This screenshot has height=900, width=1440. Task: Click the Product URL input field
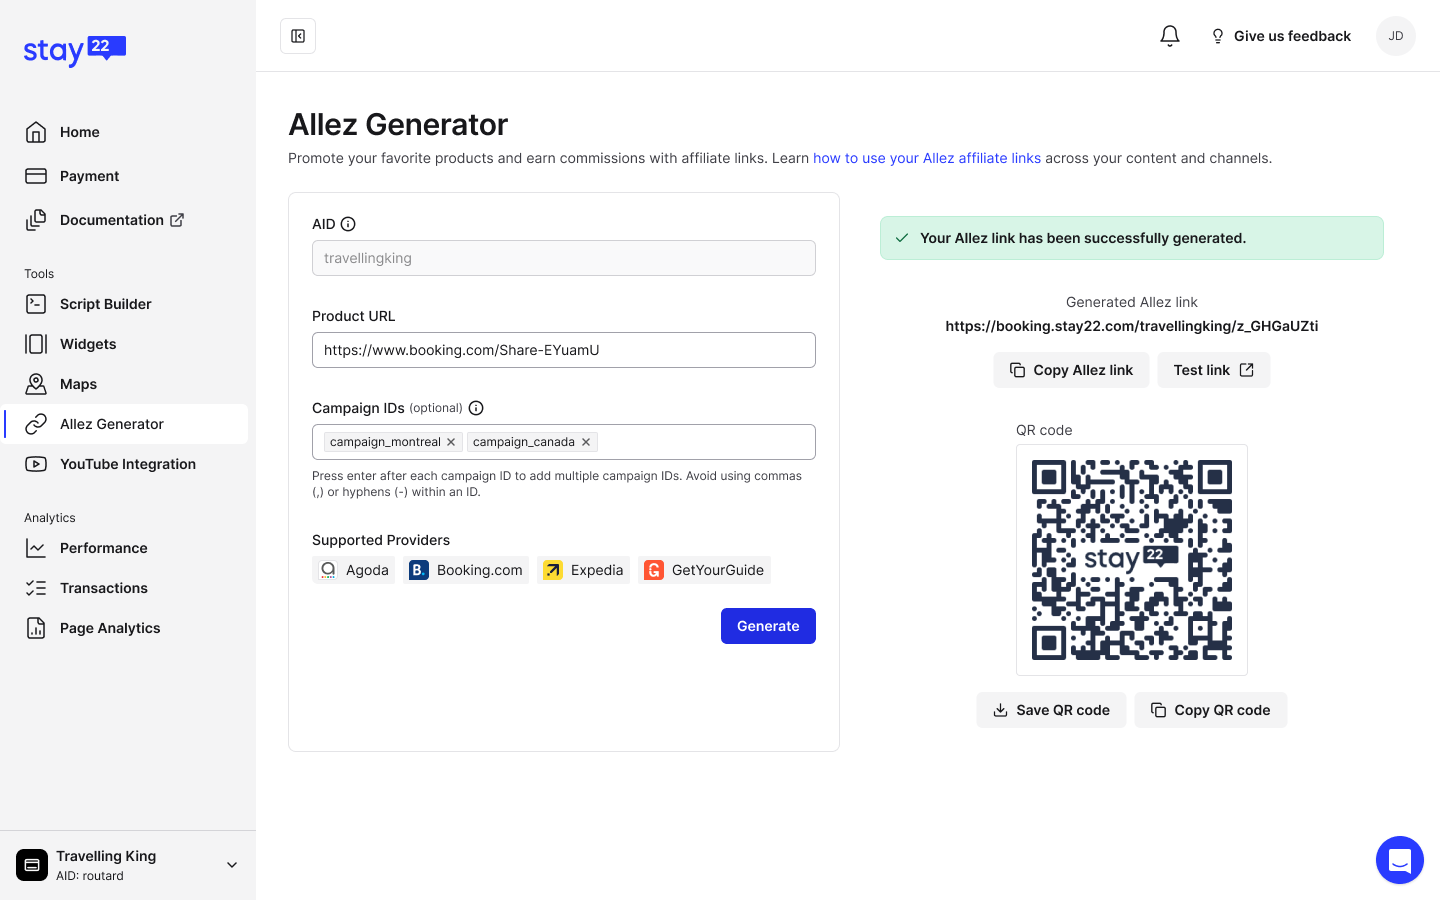point(564,350)
